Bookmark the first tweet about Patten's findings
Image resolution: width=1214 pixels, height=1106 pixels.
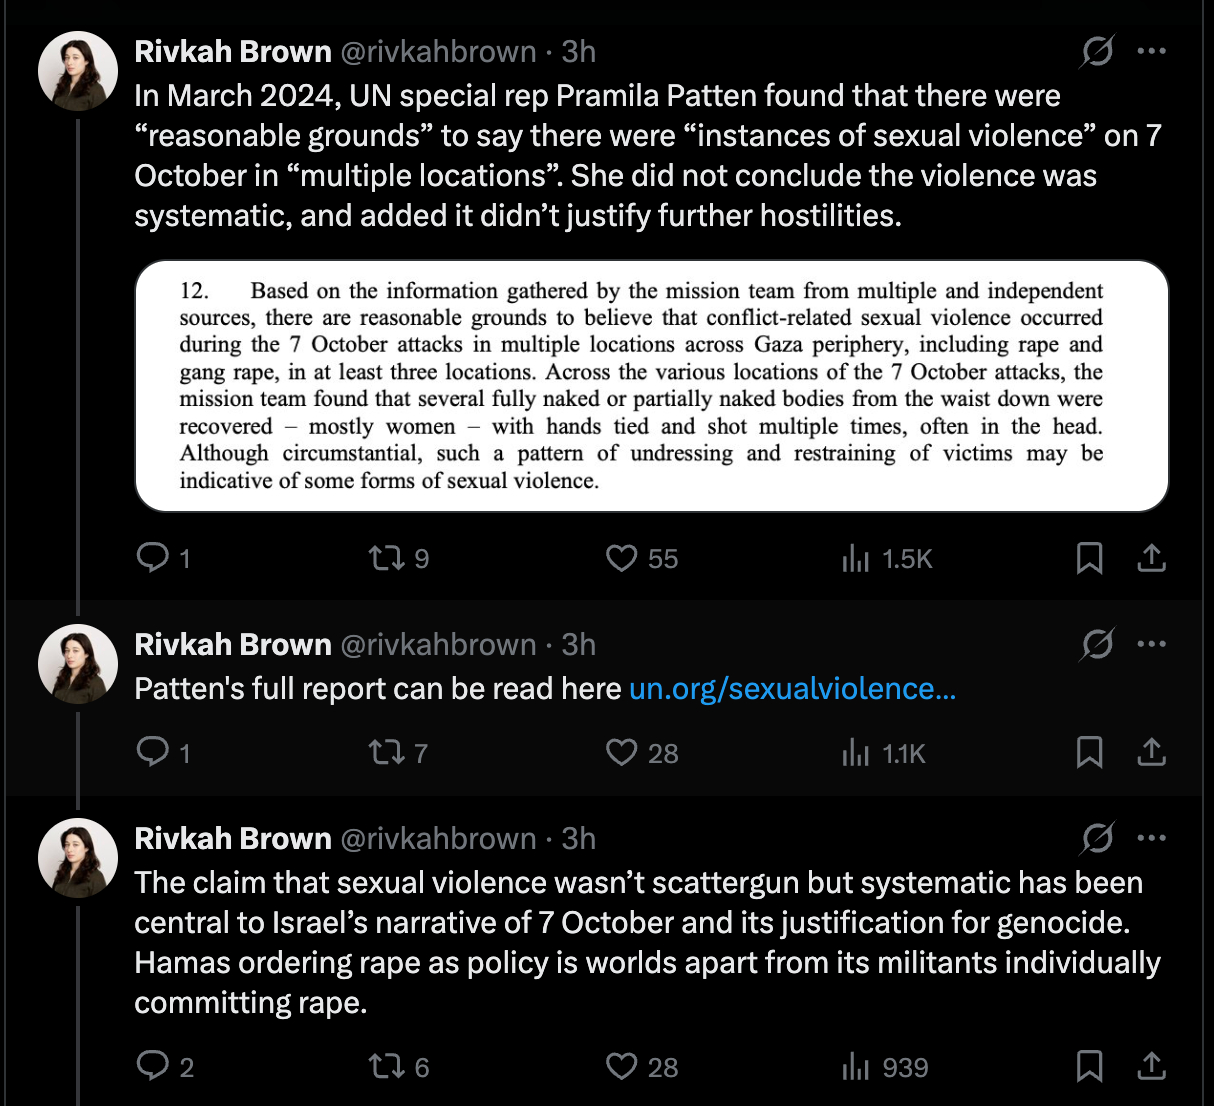point(1089,558)
